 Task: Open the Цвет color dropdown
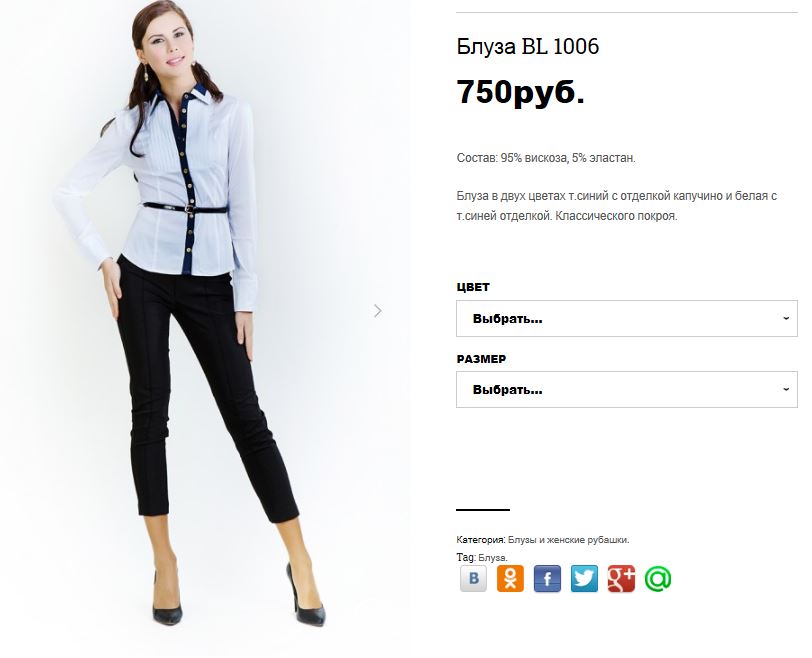pos(627,318)
